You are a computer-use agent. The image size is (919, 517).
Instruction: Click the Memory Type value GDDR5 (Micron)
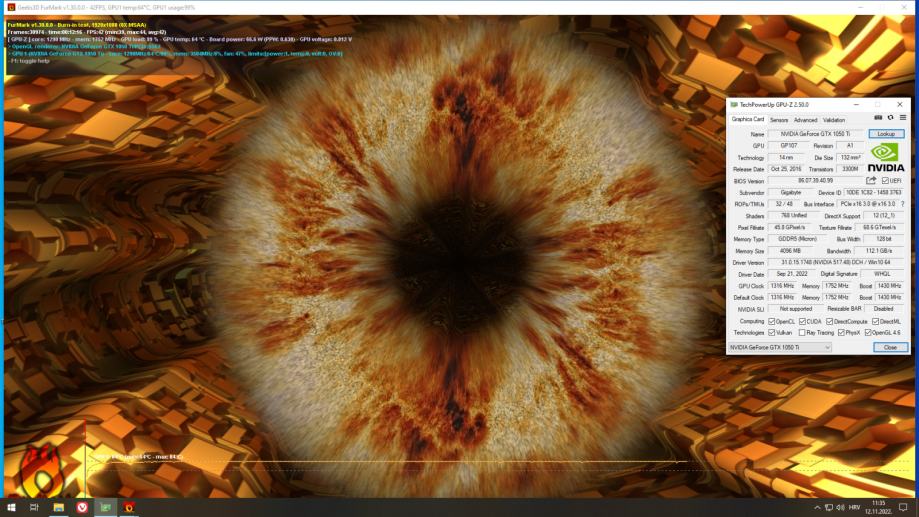click(x=797, y=239)
